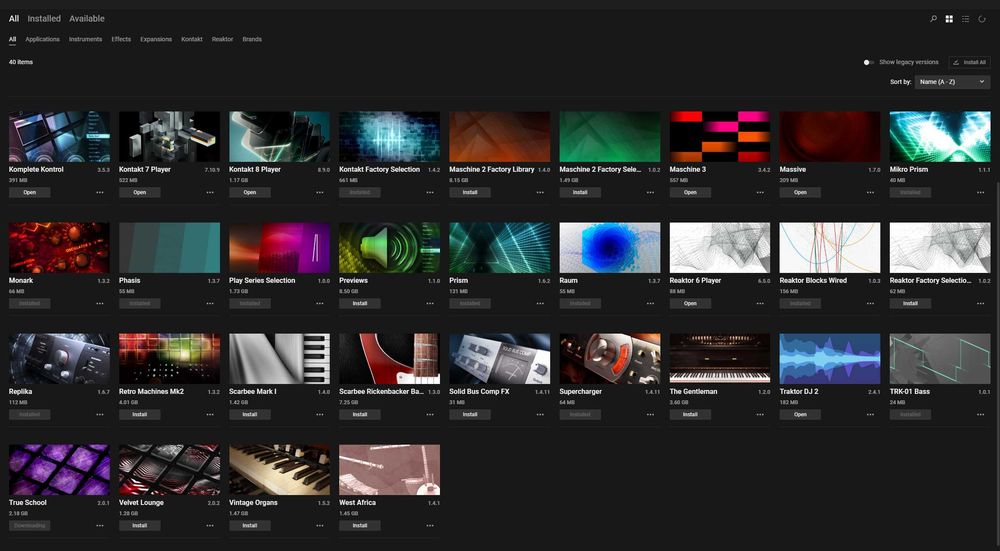Switch to grid view icon

(949, 19)
